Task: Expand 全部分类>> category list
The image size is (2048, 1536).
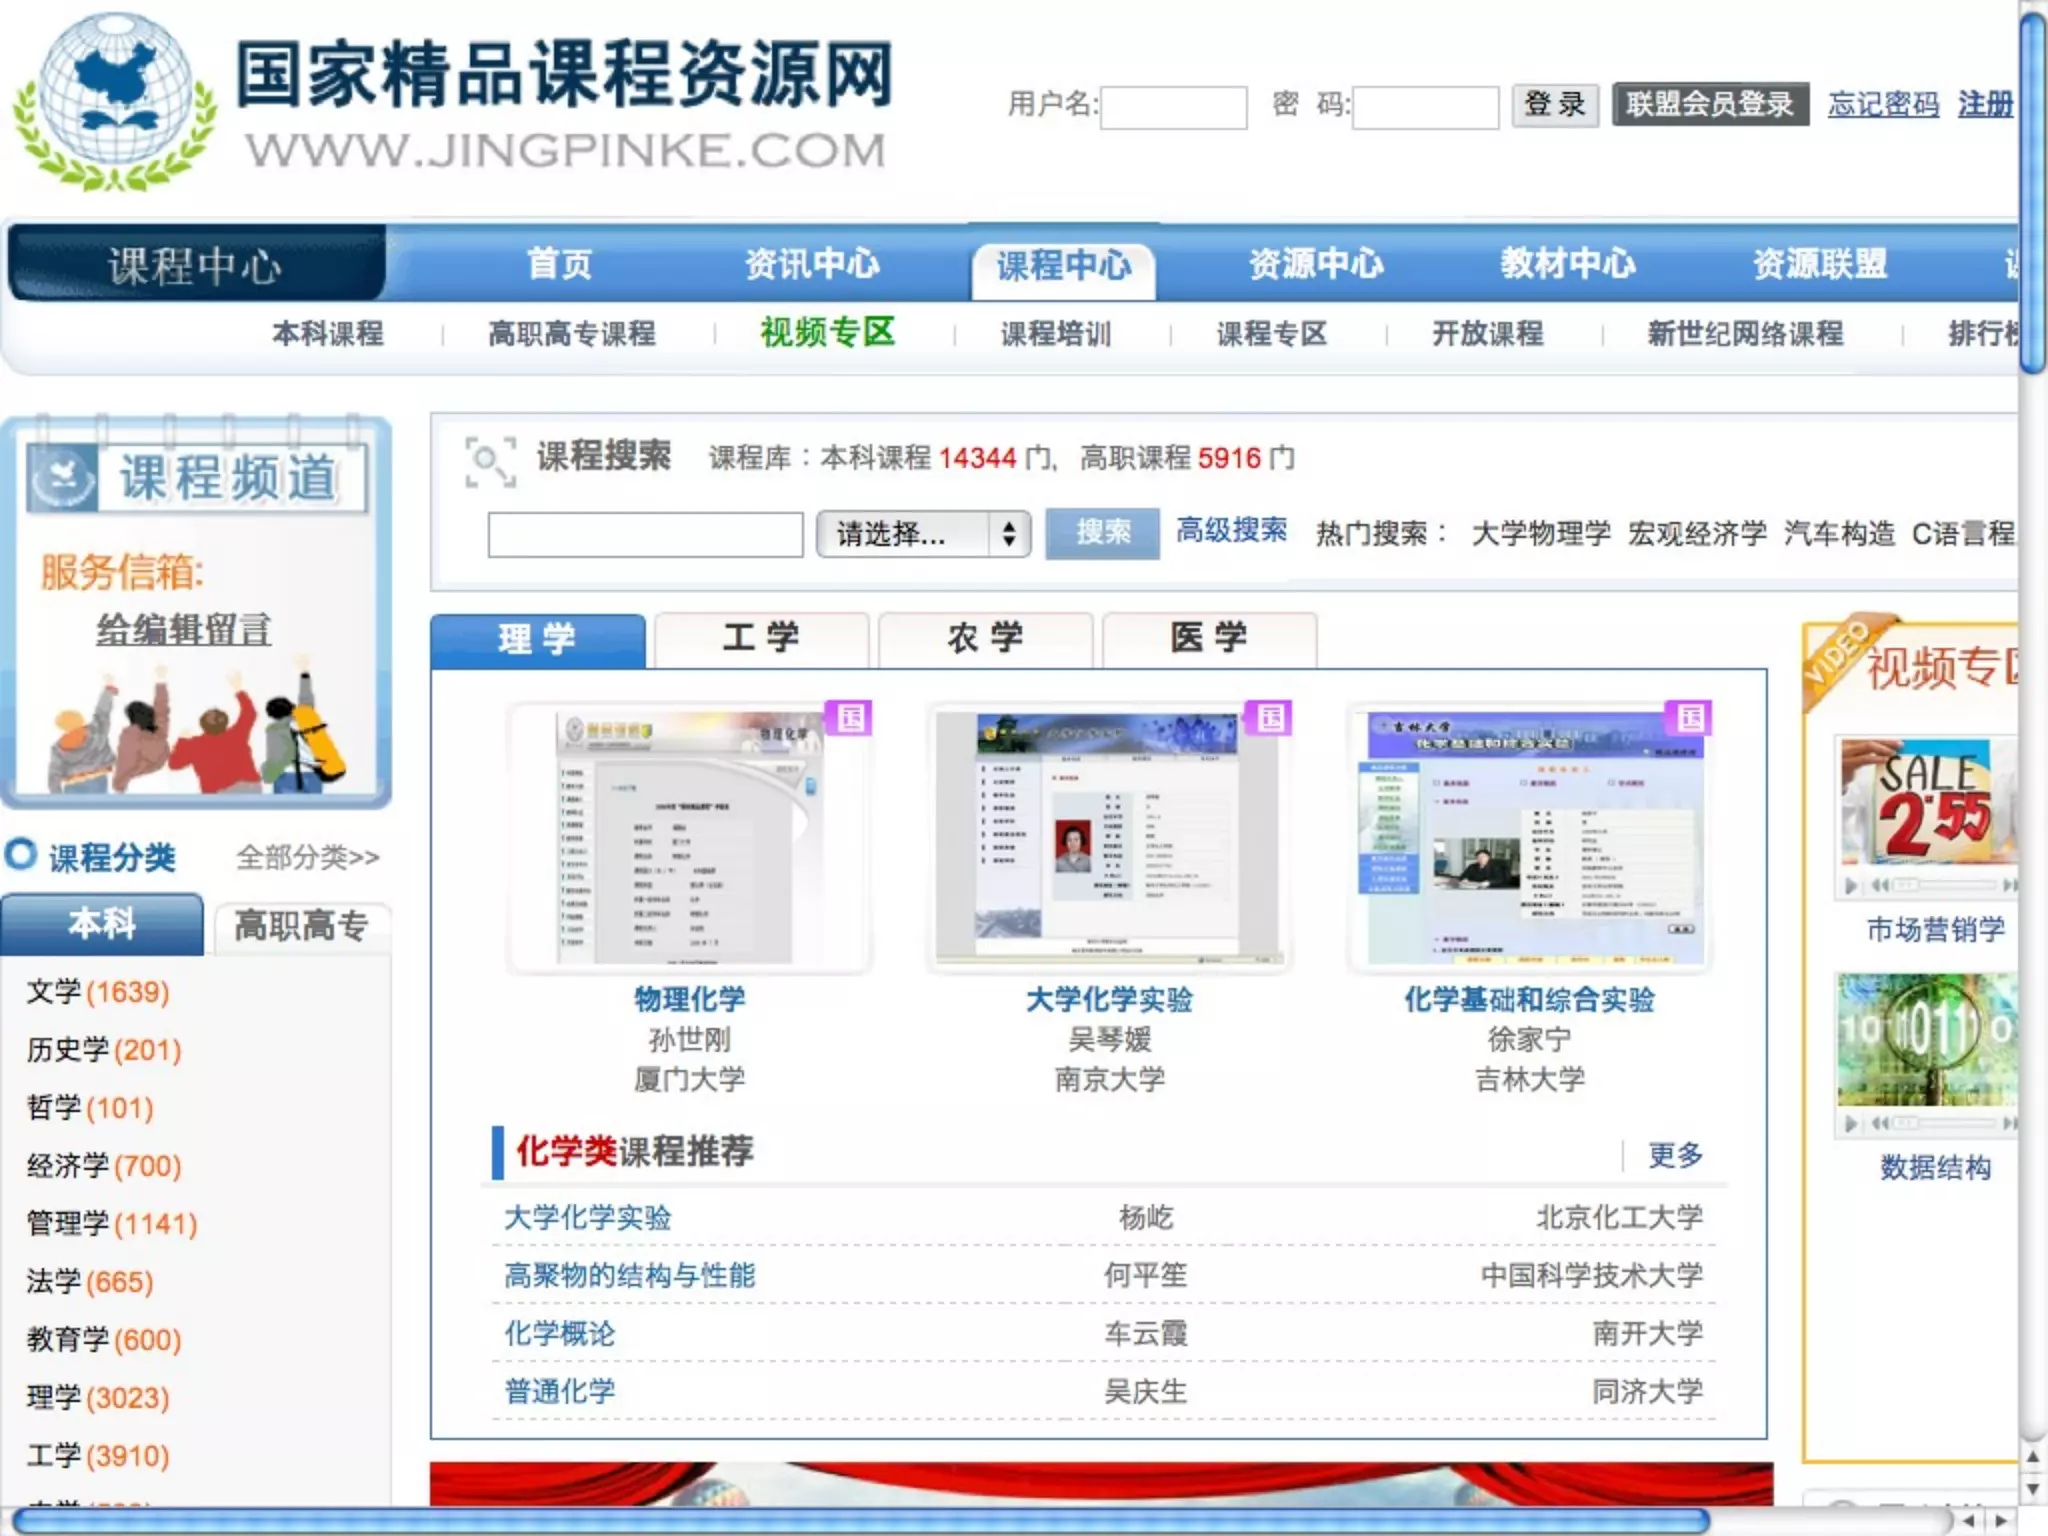Action: 307,857
